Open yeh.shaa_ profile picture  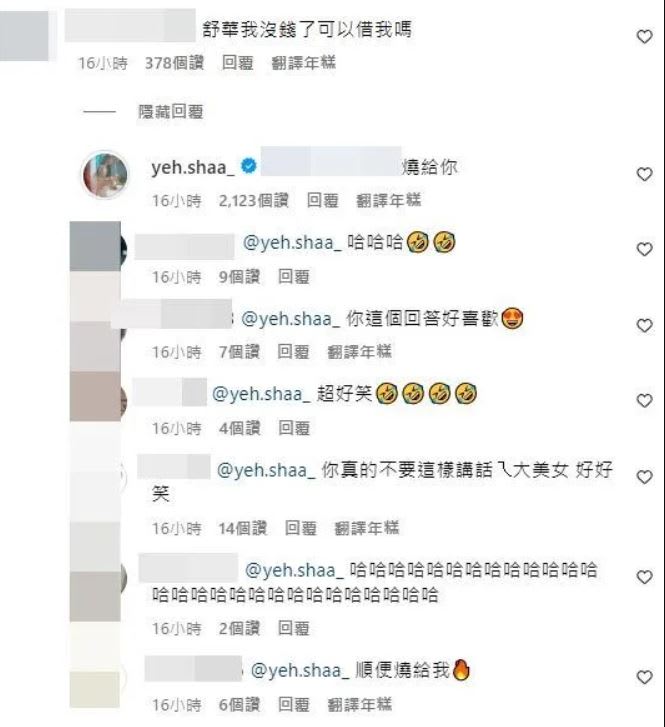coord(105,175)
